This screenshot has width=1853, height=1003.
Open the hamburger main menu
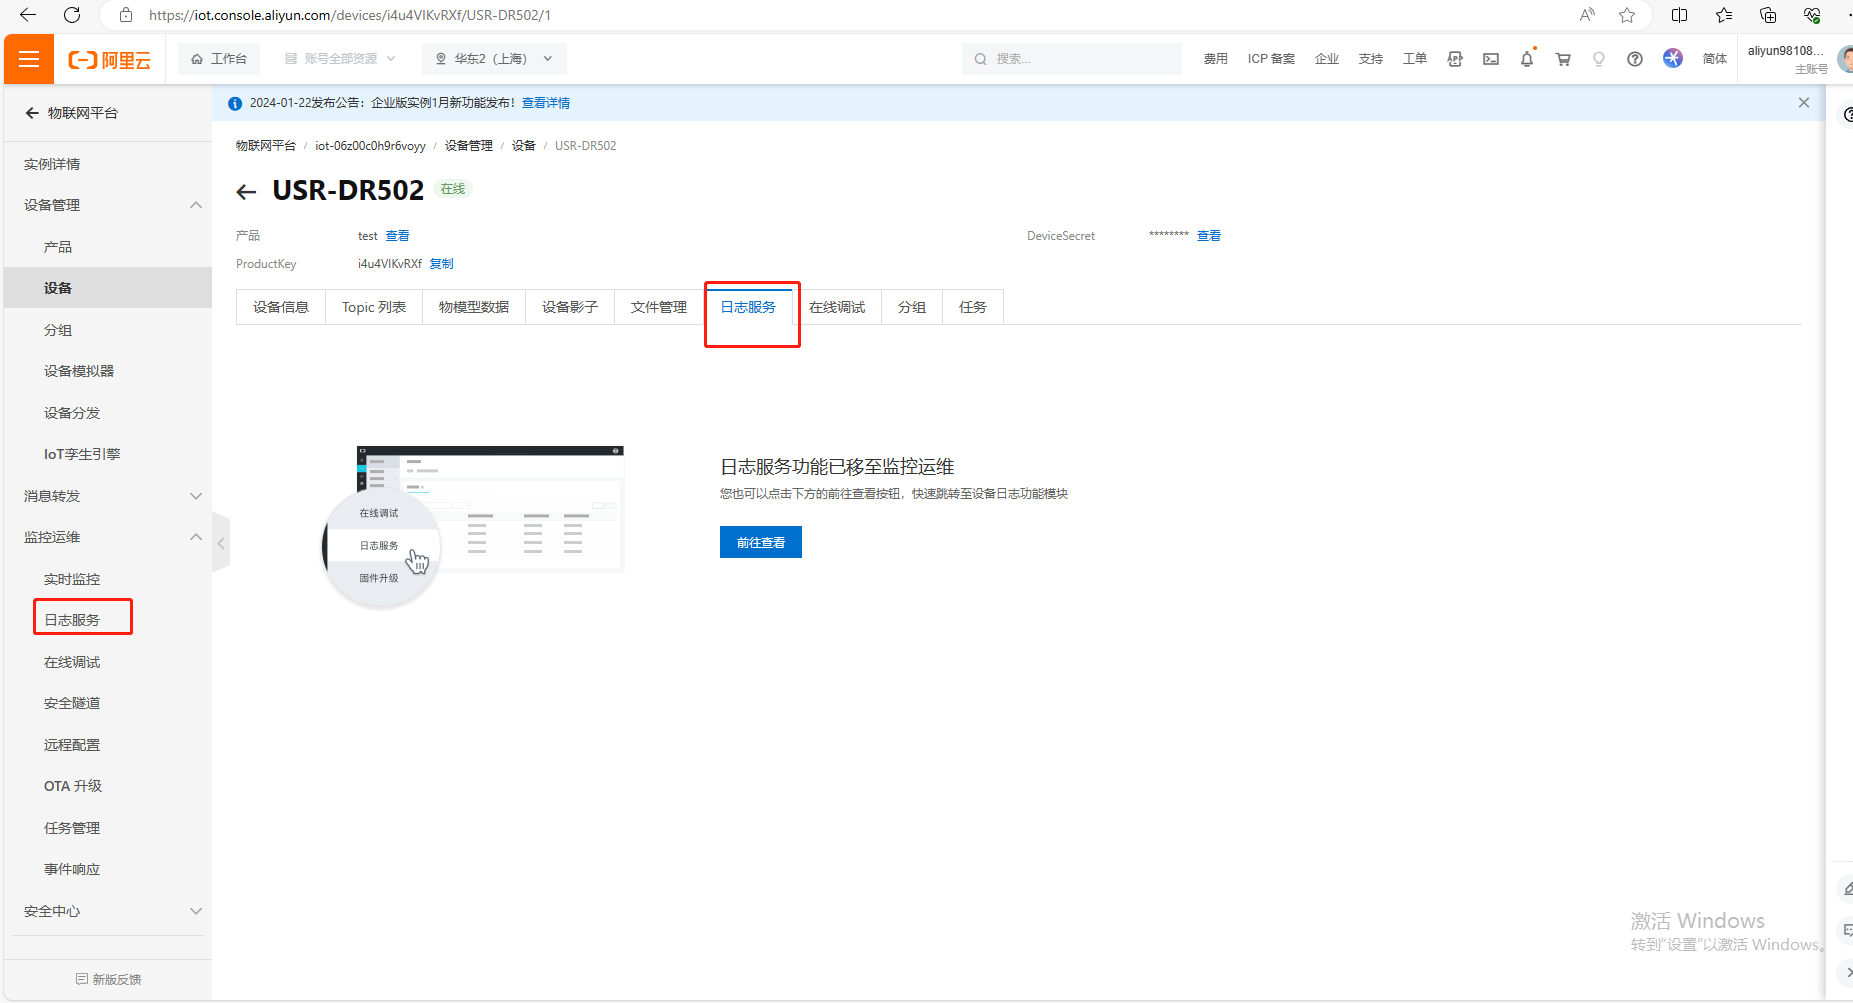(29, 59)
